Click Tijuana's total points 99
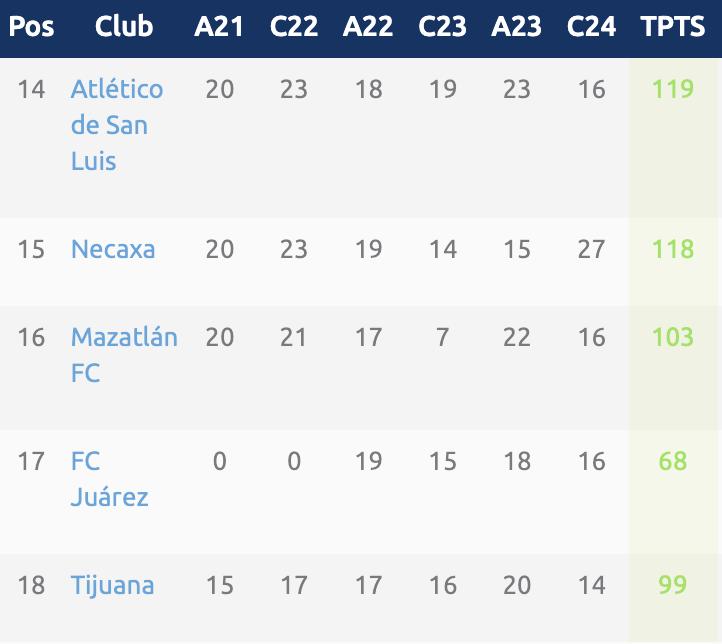722x644 pixels. click(673, 585)
